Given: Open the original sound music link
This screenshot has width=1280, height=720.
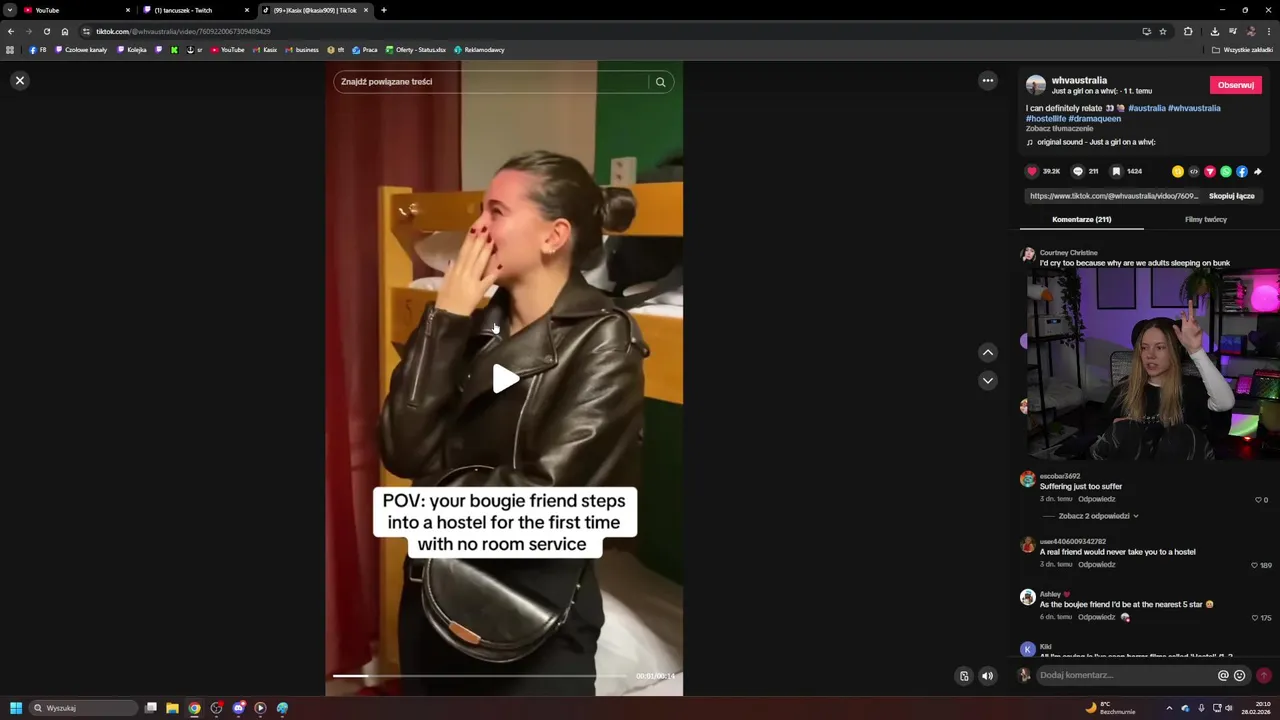Looking at the screenshot, I should point(1096,142).
